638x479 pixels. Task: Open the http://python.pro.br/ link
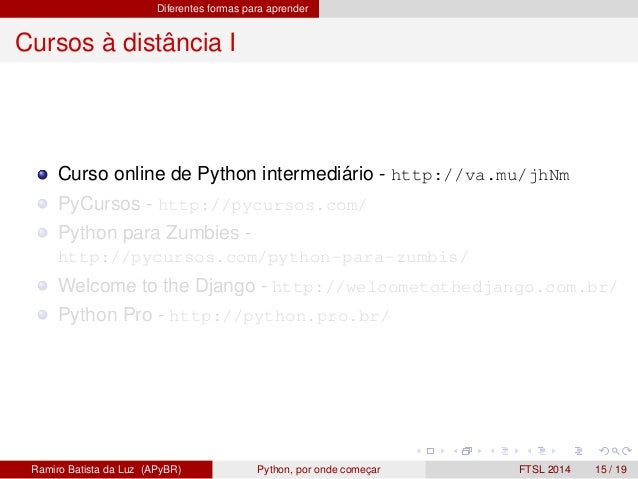(x=279, y=316)
